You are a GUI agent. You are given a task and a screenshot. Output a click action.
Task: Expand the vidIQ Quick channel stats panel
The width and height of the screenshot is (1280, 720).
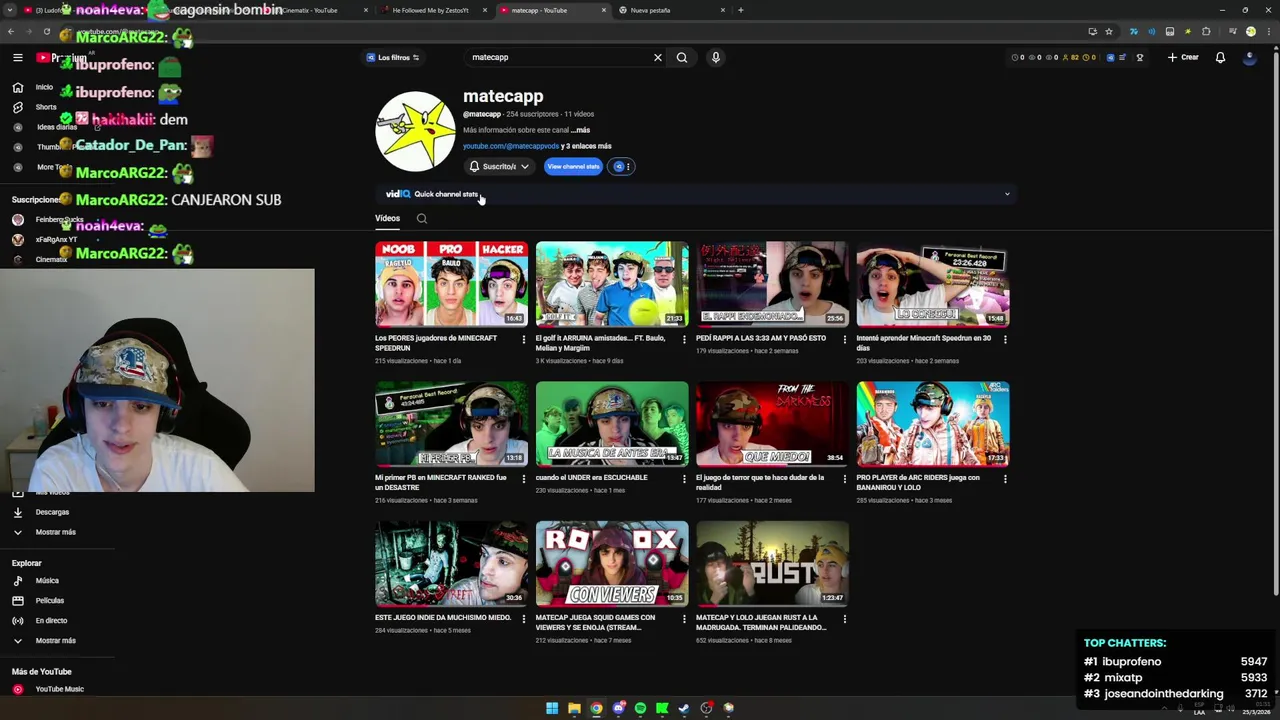1007,194
